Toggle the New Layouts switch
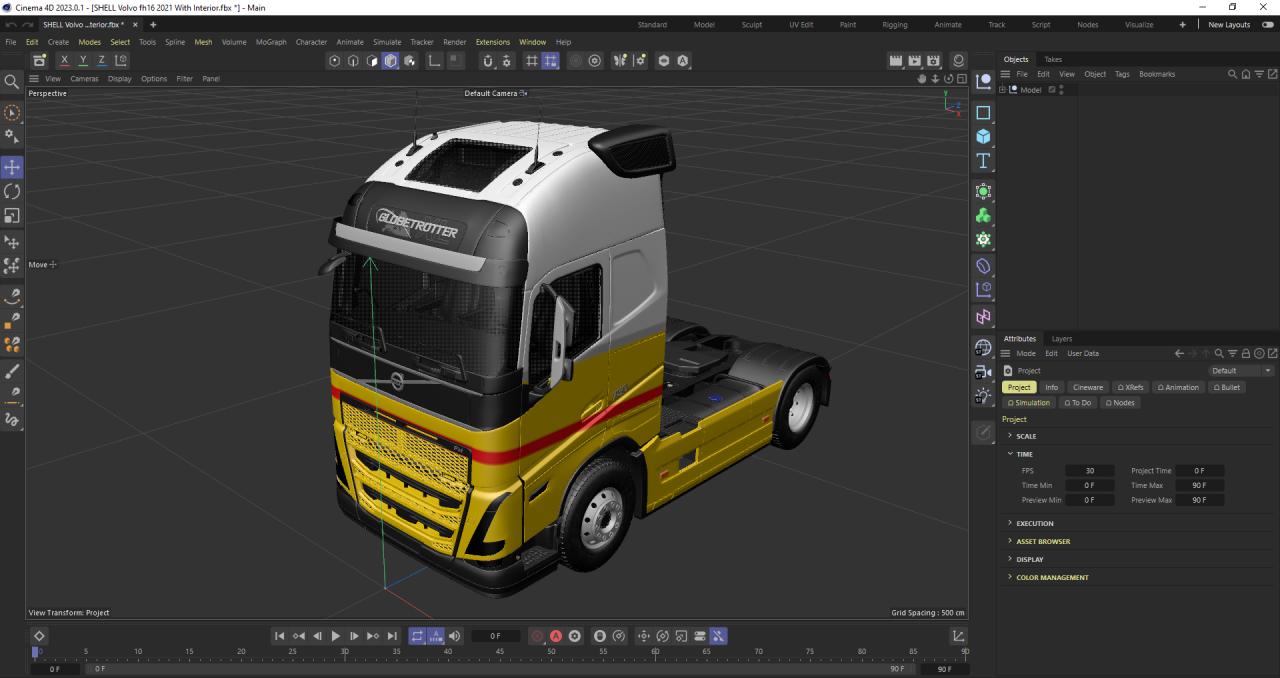Screen dimensions: 1280x678 [1268, 25]
